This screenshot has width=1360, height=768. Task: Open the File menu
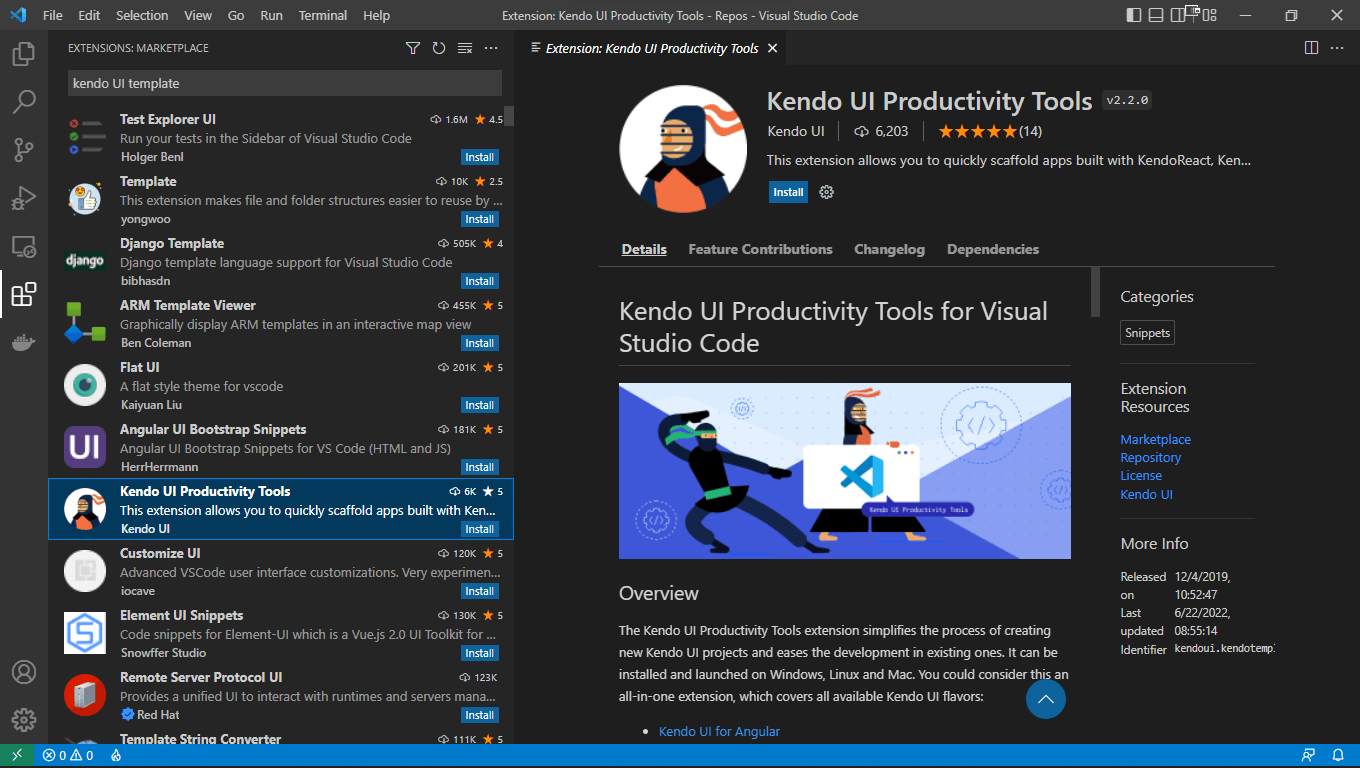coord(53,15)
